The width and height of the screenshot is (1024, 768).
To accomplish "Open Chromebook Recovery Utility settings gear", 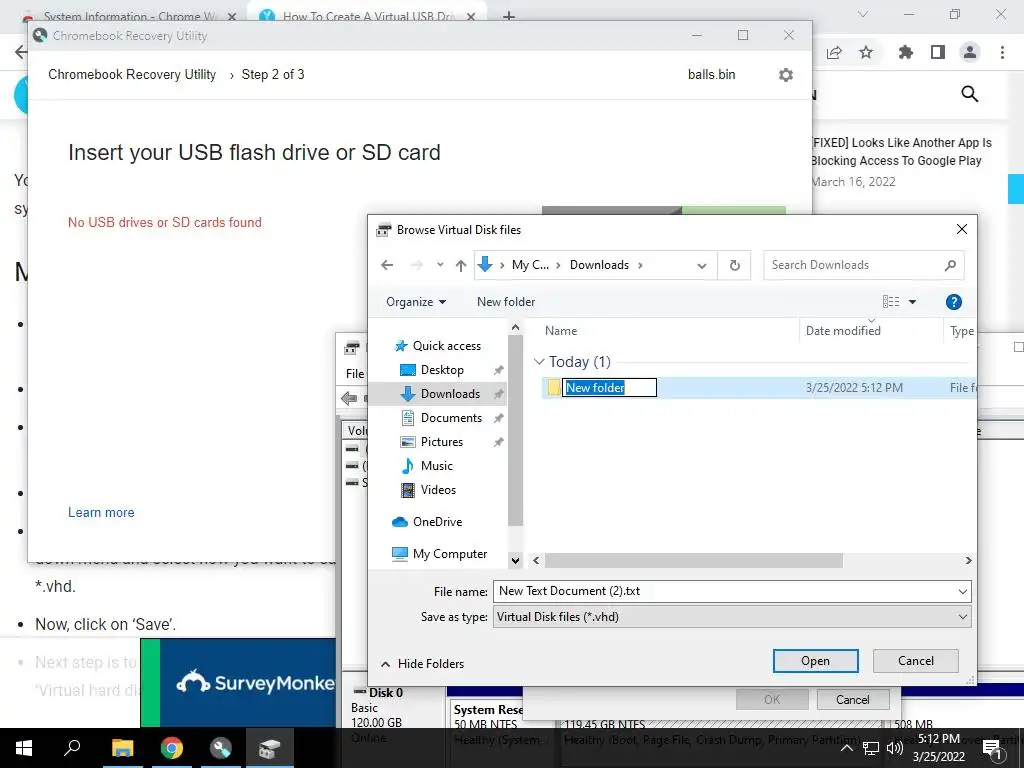I will [x=786, y=75].
